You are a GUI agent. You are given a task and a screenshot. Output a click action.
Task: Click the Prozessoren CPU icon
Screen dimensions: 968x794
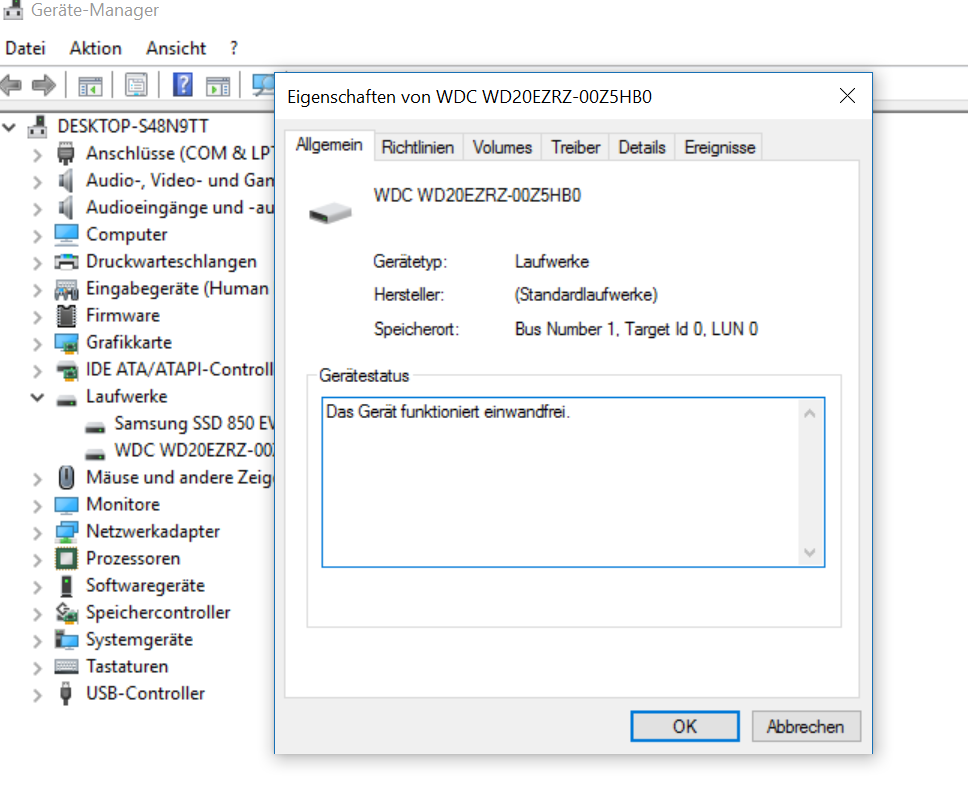[x=66, y=559]
